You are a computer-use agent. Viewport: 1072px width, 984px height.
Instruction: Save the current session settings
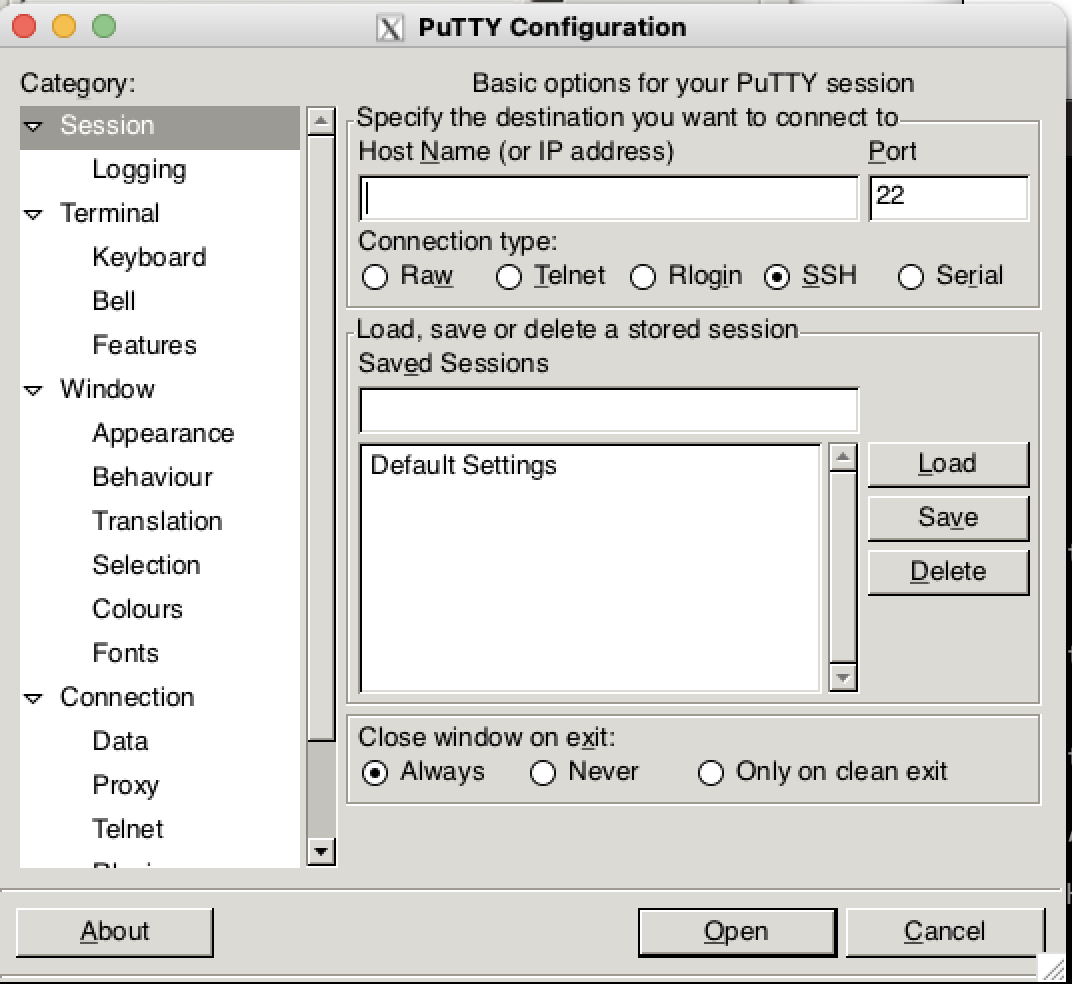(x=947, y=517)
